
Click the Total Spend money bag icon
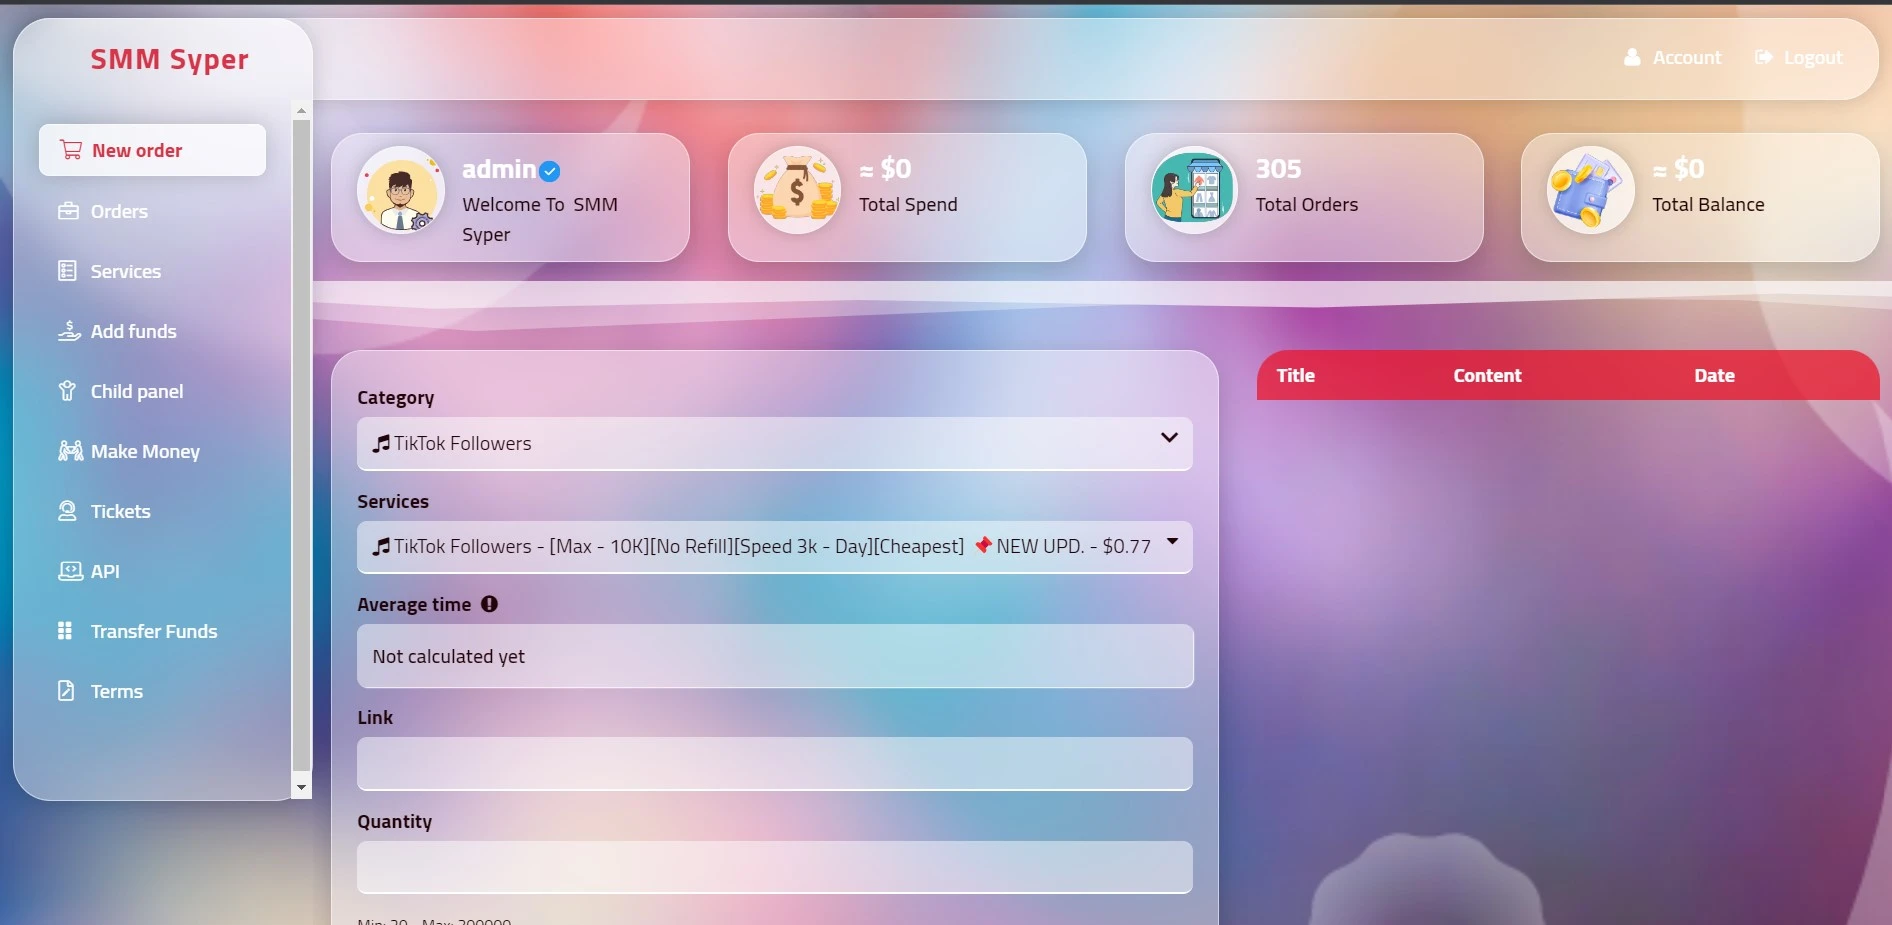797,190
